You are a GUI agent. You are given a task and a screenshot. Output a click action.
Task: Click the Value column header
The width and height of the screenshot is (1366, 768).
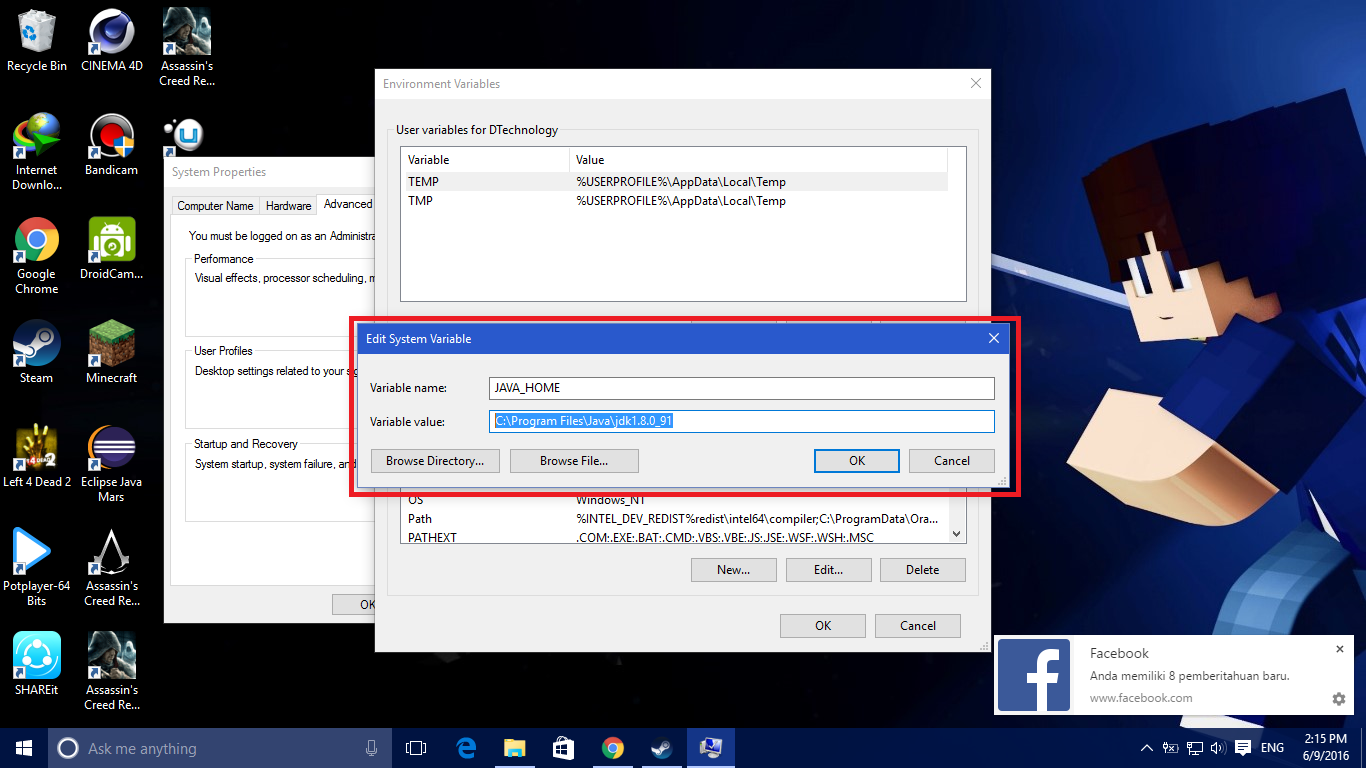[x=758, y=160]
